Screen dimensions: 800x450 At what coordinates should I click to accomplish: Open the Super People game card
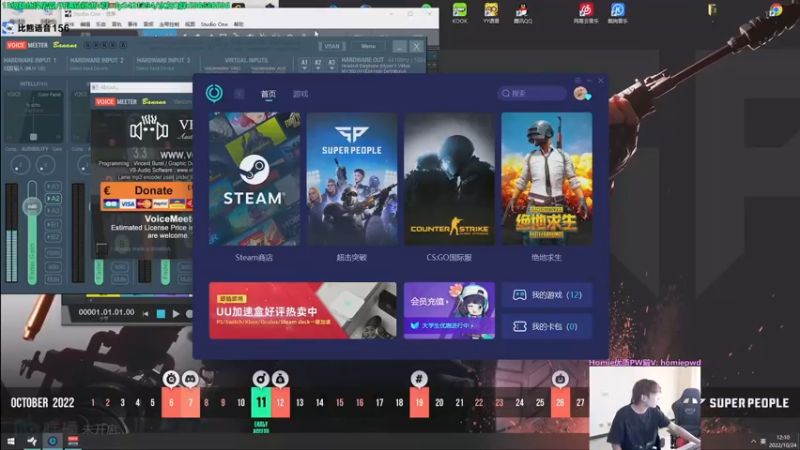tap(352, 179)
